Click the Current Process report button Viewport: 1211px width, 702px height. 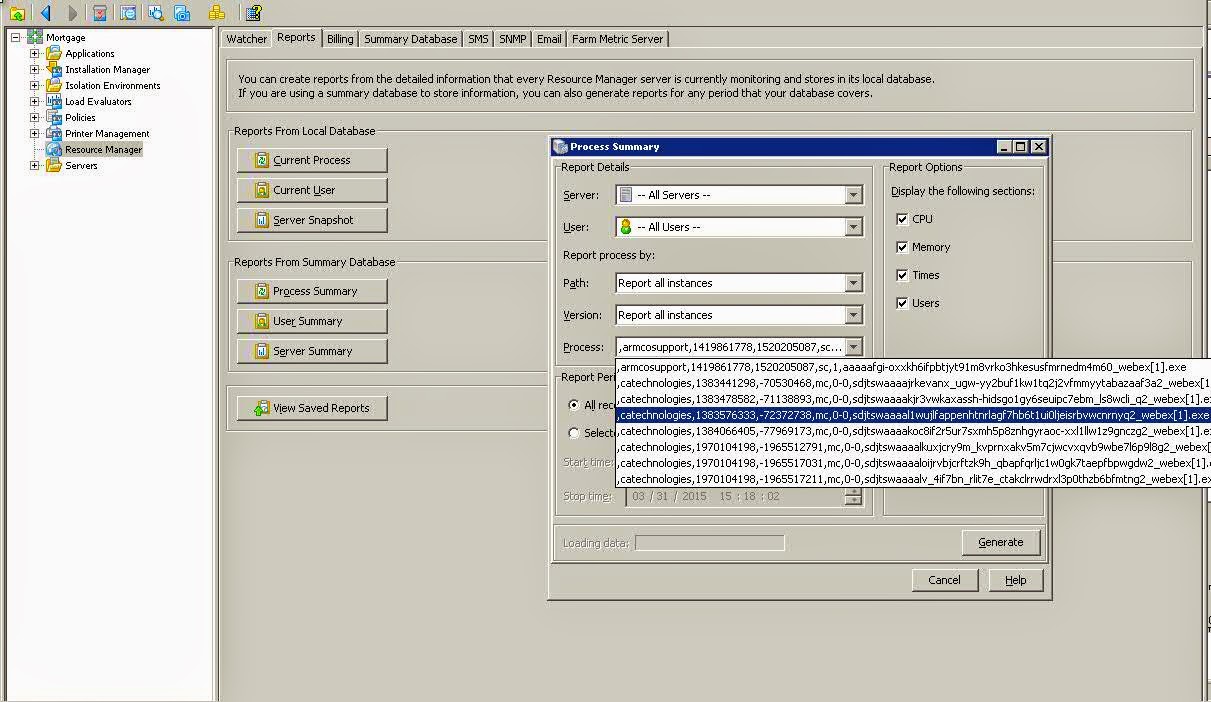coord(312,160)
